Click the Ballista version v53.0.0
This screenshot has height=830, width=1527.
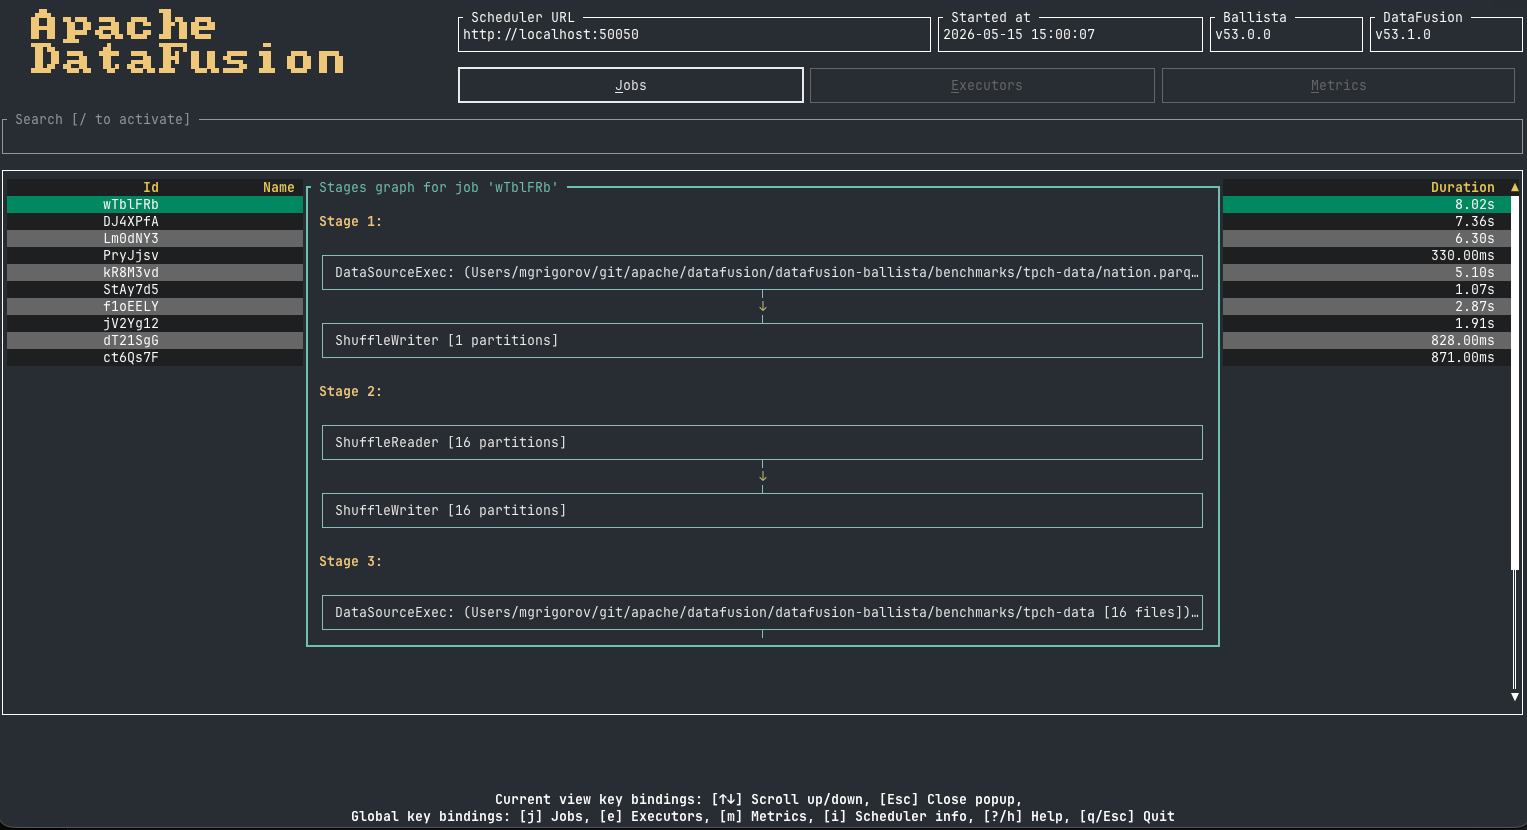pos(1243,34)
